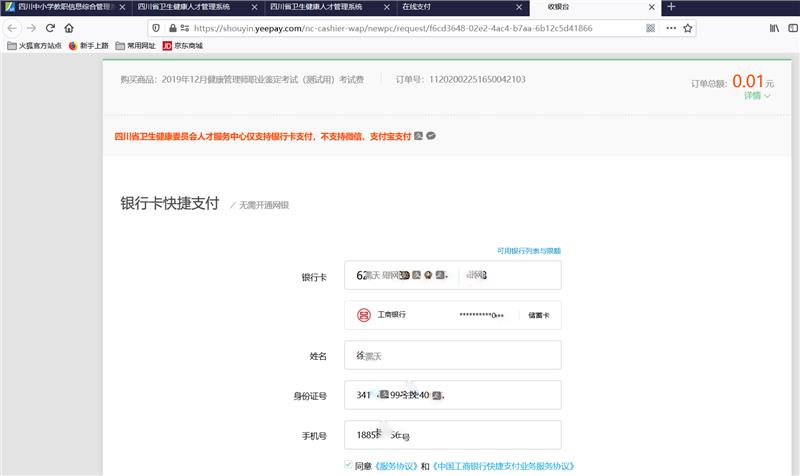Close the 在线支付 tab
The width and height of the screenshot is (800, 476).
[519, 7]
